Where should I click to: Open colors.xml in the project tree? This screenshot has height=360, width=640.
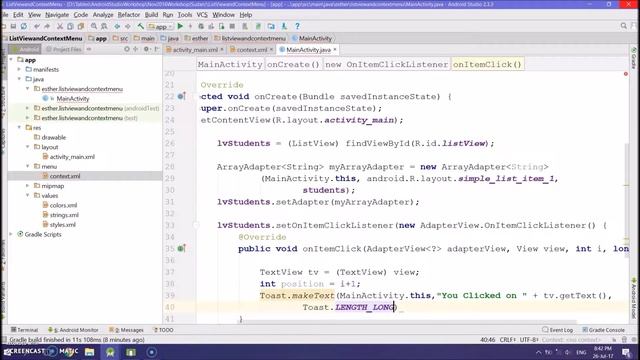63,205
